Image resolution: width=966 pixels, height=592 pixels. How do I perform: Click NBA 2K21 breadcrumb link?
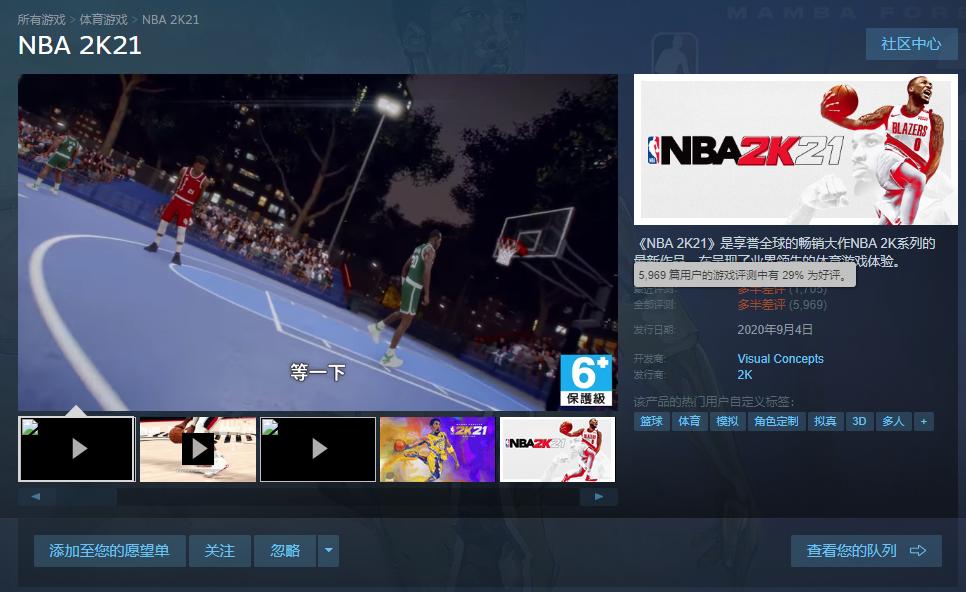tap(171, 20)
